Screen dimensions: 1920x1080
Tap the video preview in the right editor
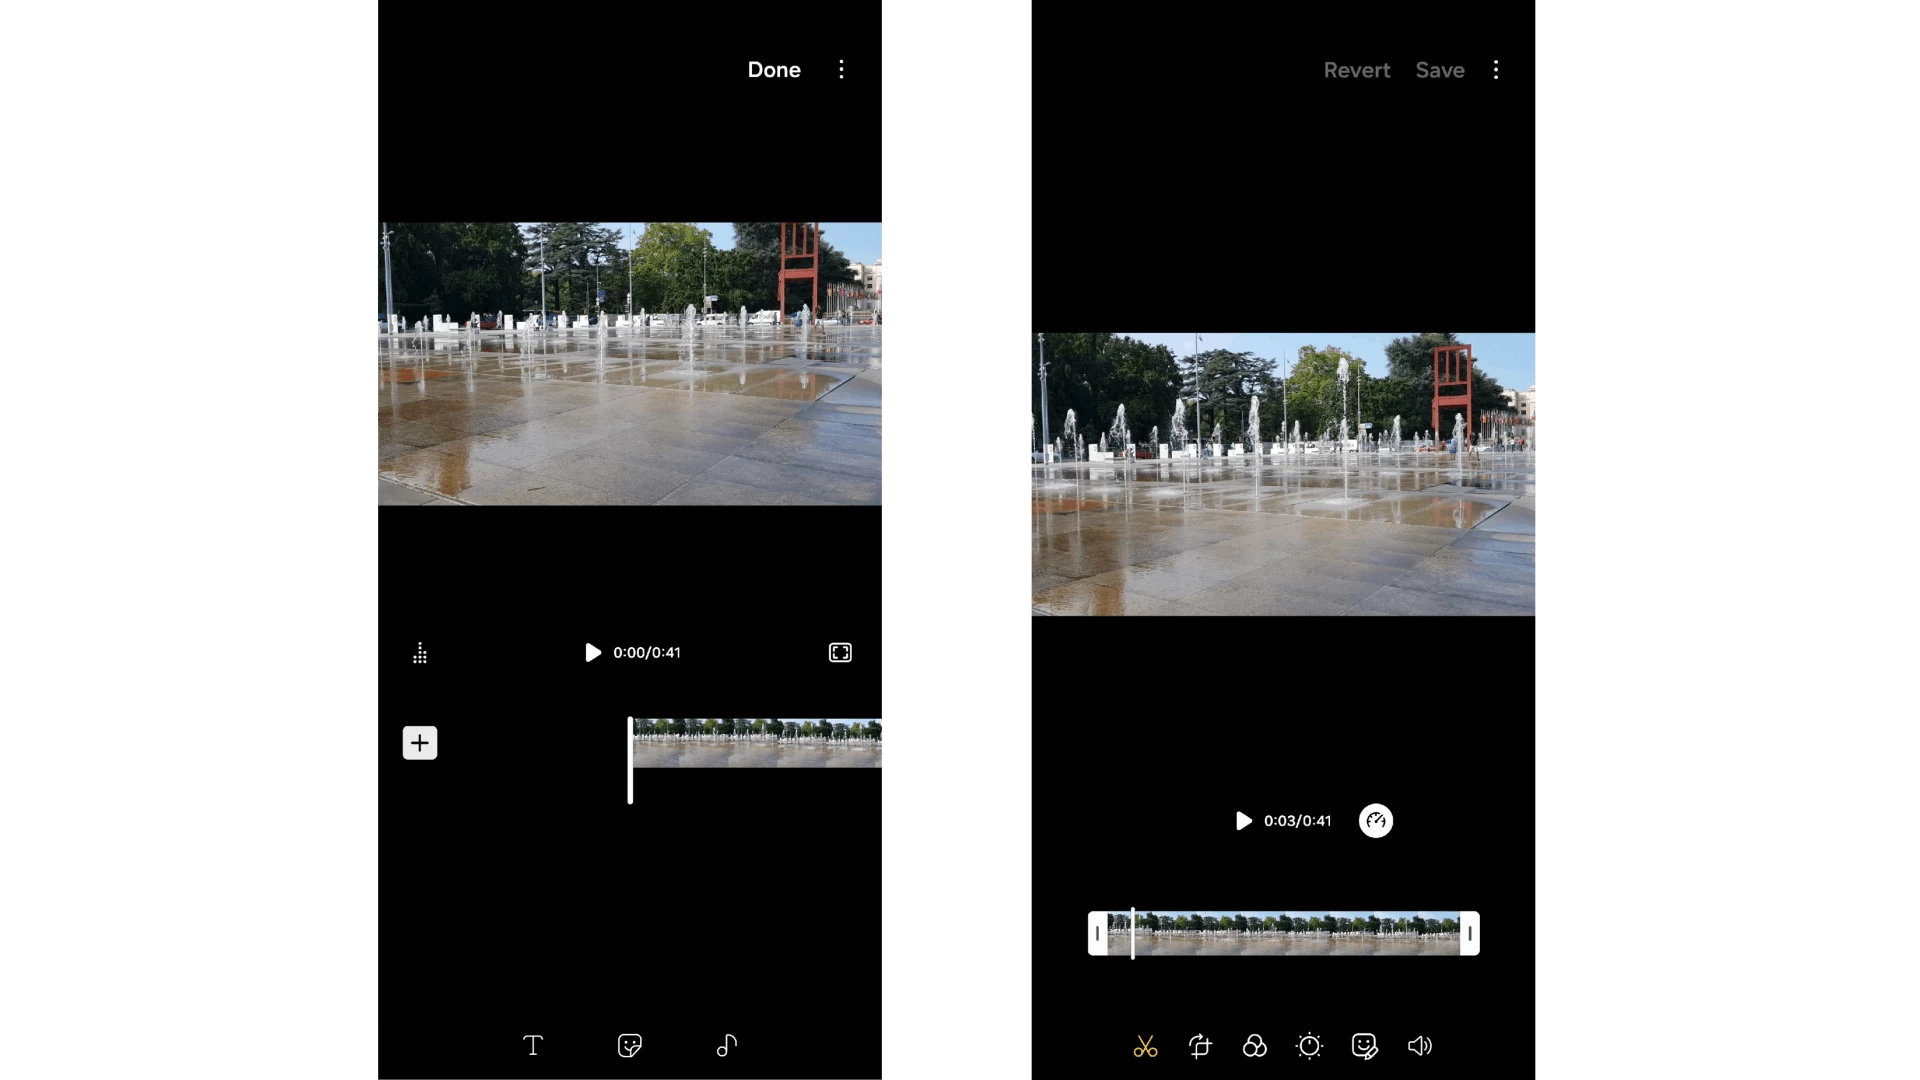[x=1284, y=474]
